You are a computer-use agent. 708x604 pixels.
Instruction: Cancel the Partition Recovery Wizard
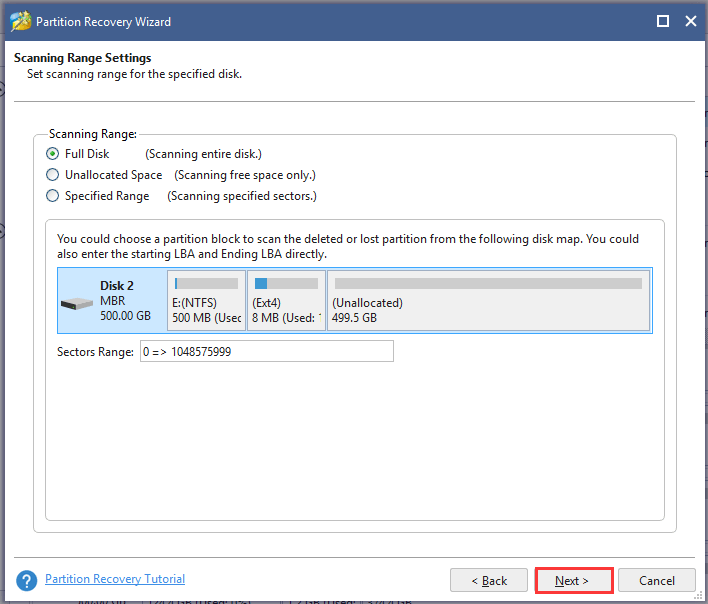657,581
